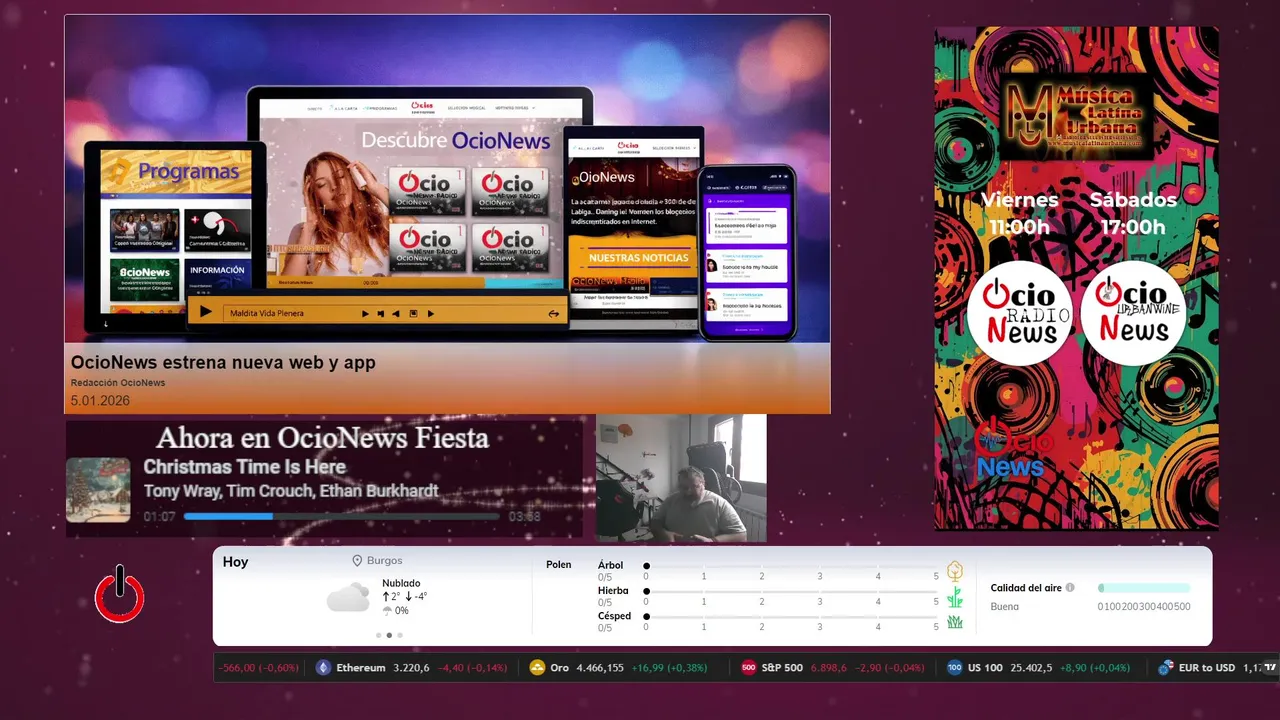Click the up arrow beside 2° temperature
The width and height of the screenshot is (1280, 720).
tap(386, 596)
